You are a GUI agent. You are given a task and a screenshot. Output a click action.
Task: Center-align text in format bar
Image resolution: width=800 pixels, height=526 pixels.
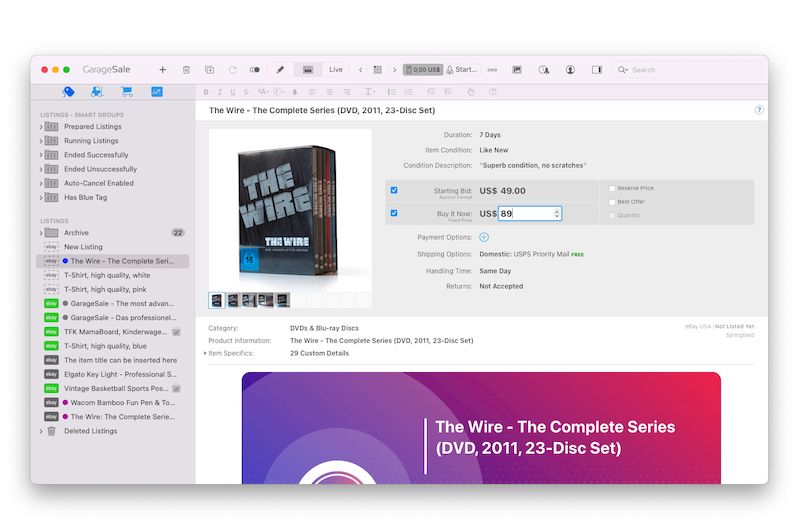(330, 92)
